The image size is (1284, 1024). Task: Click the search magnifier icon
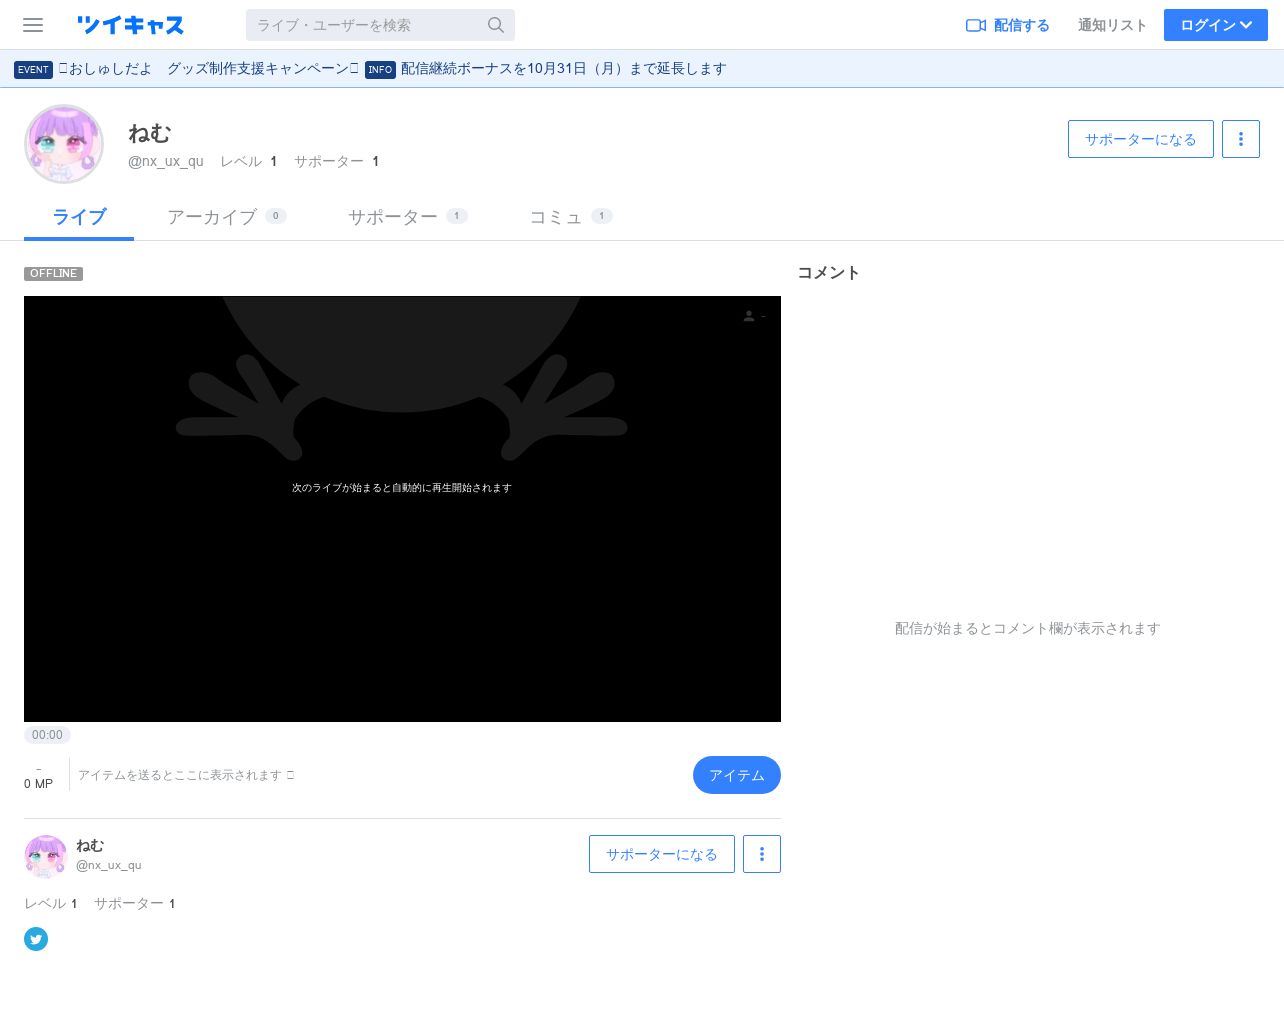(x=496, y=25)
